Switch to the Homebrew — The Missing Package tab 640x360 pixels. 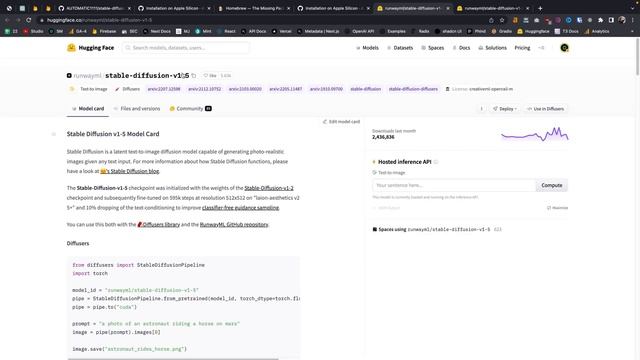tap(254, 8)
